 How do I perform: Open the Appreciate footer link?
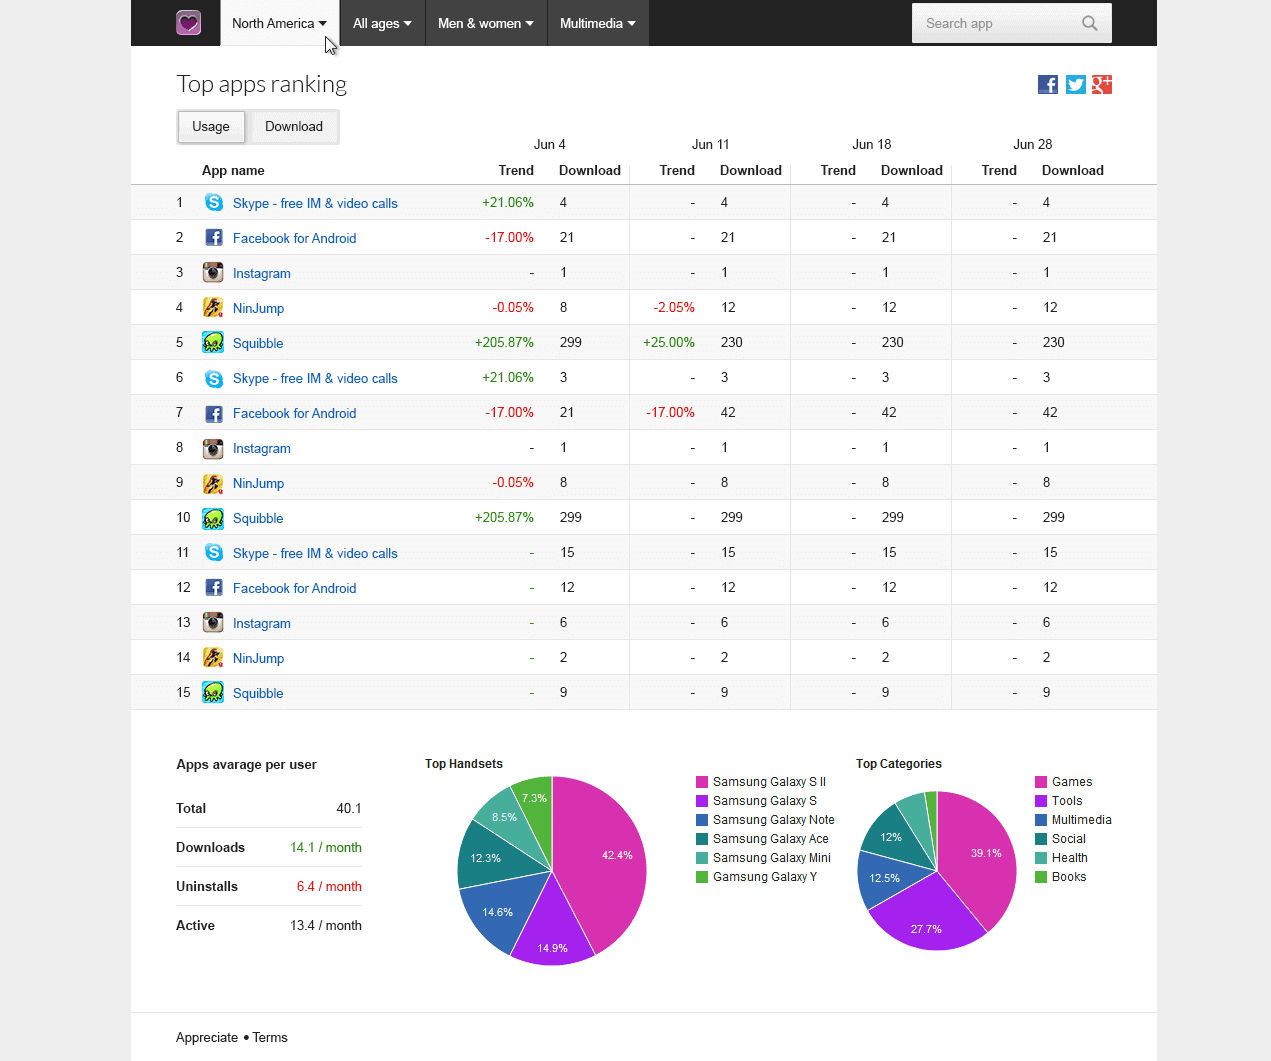(x=207, y=1038)
